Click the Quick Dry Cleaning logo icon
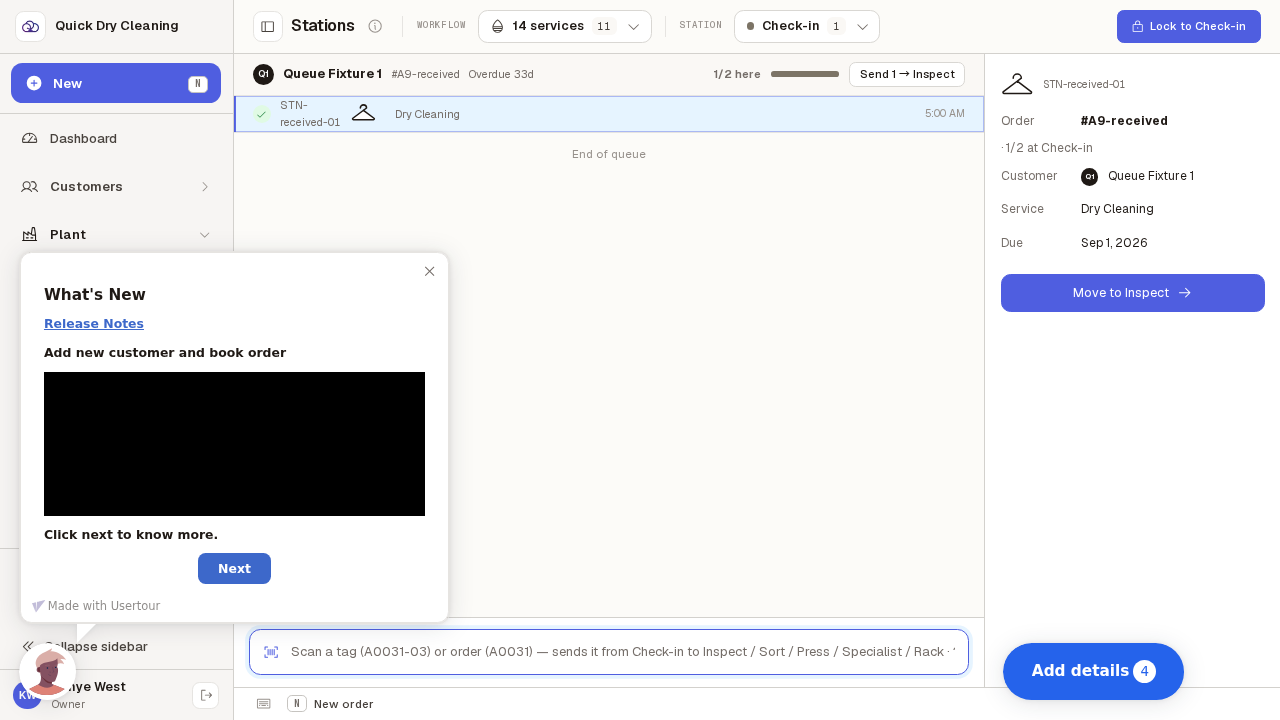Screen dimensions: 1280x720 (x=30, y=26)
